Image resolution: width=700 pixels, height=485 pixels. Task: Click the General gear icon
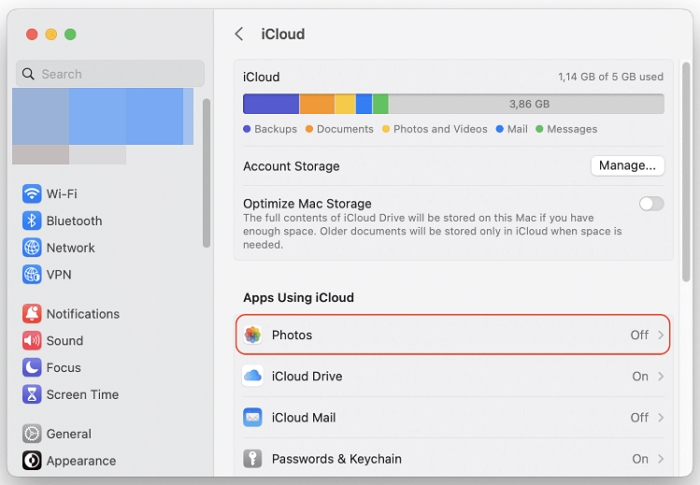(x=32, y=434)
